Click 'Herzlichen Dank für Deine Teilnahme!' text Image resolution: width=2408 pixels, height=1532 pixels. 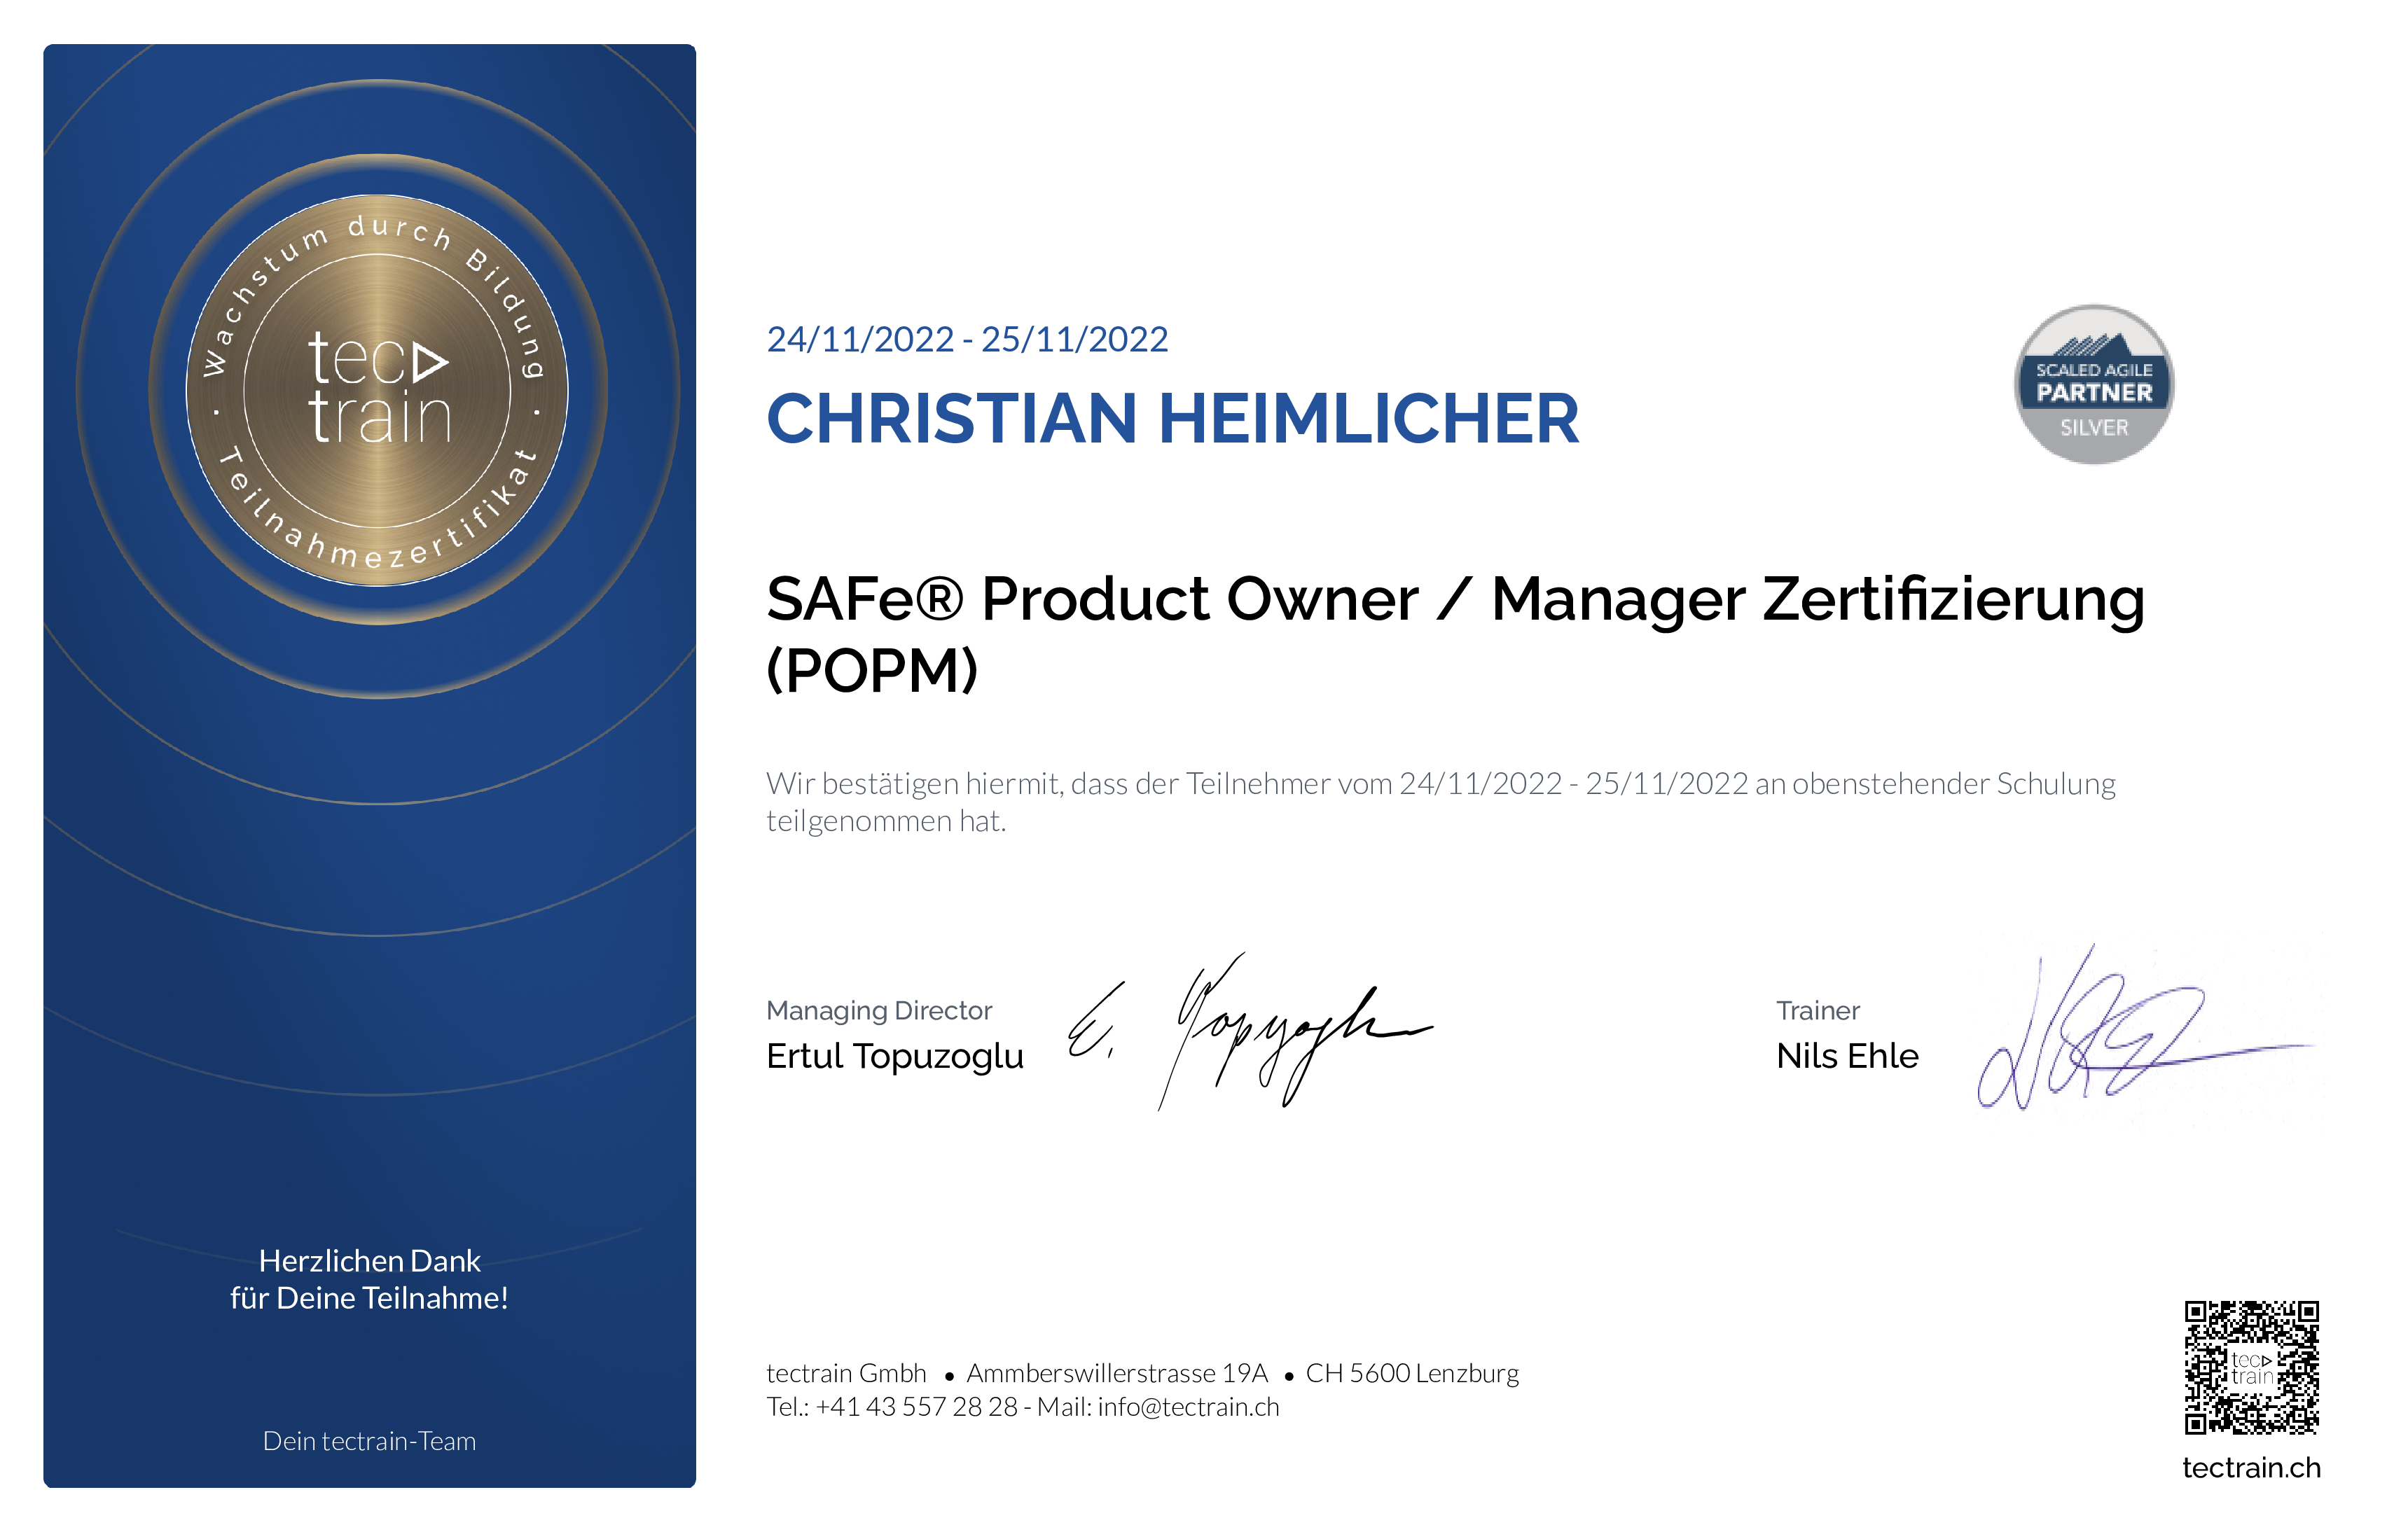369,1279
